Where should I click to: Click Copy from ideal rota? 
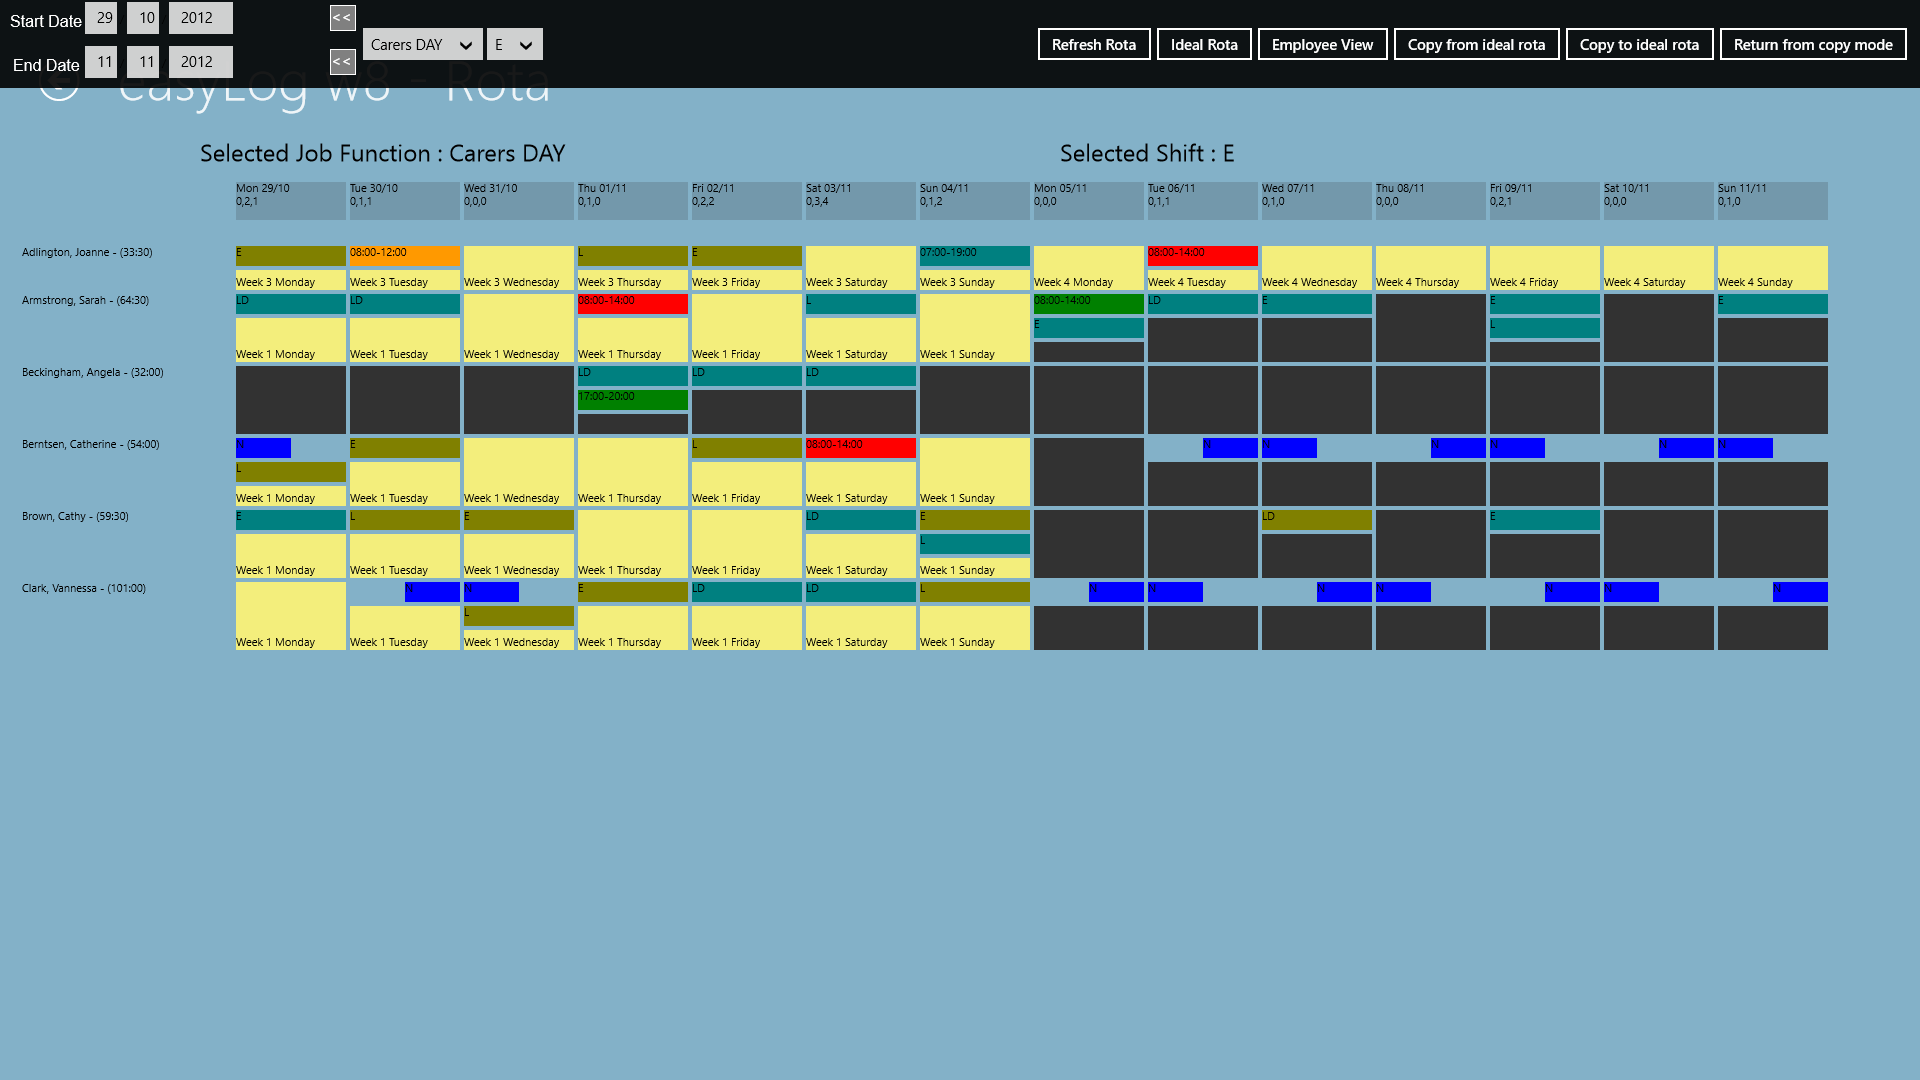point(1476,44)
